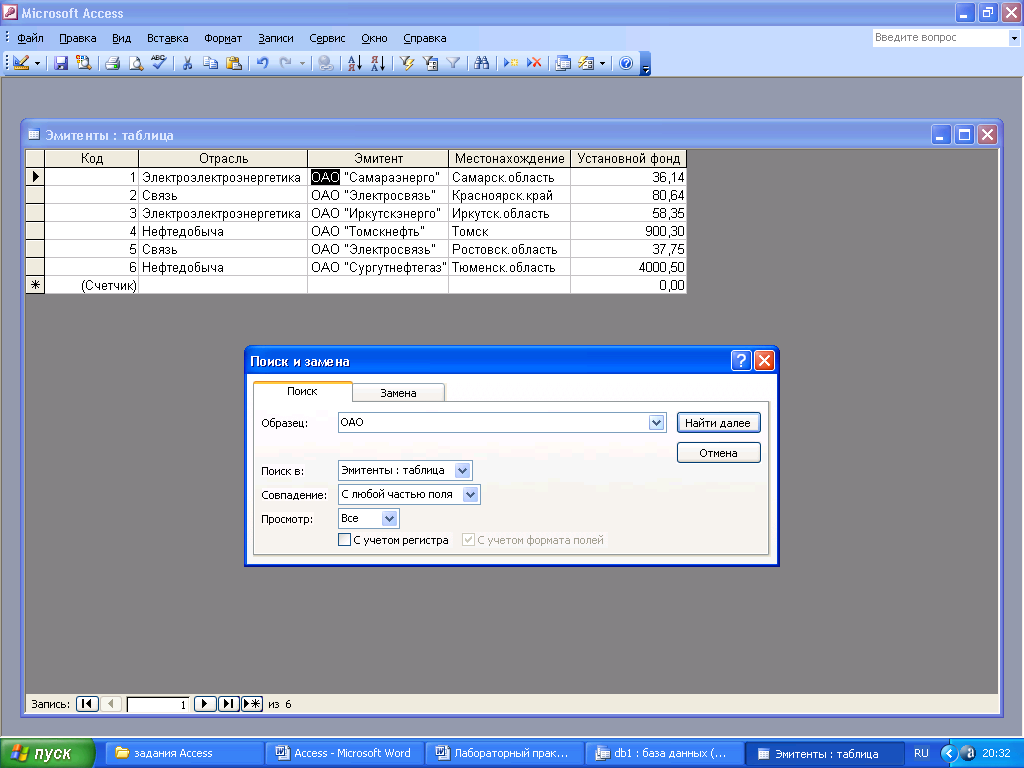Click the 4000,50 cell
Image resolution: width=1024 pixels, height=768 pixels.
coord(629,267)
